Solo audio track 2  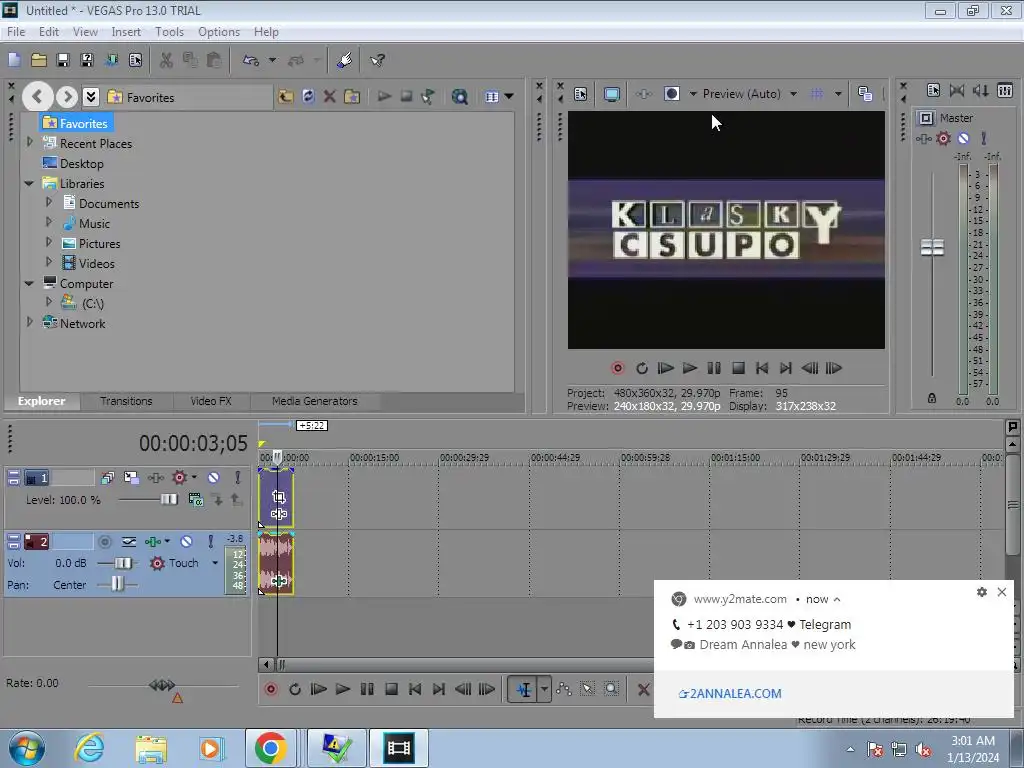point(210,541)
